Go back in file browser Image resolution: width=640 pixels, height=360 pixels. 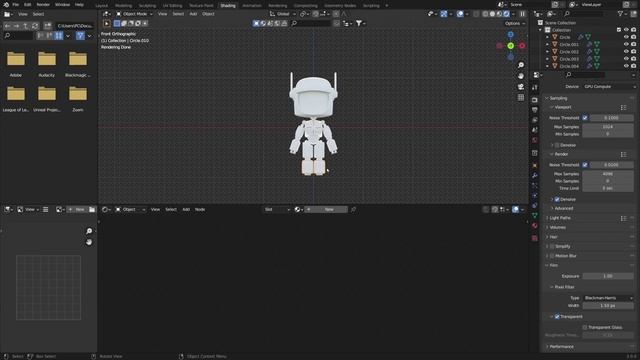(x=7, y=26)
